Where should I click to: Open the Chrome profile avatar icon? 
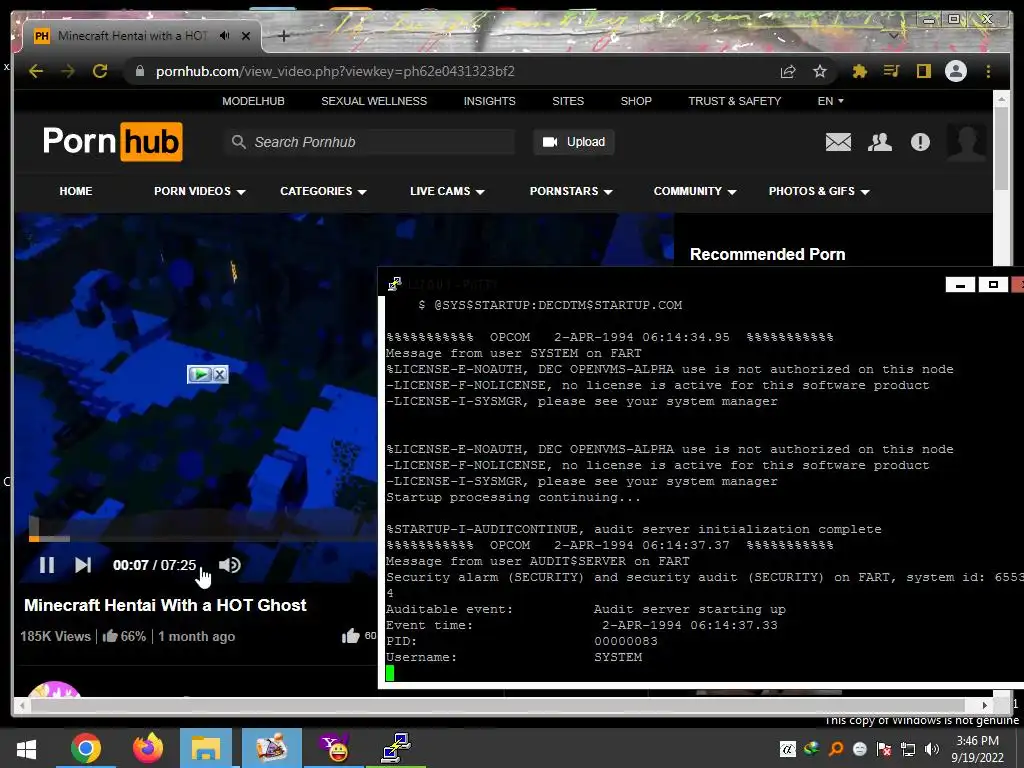click(955, 71)
